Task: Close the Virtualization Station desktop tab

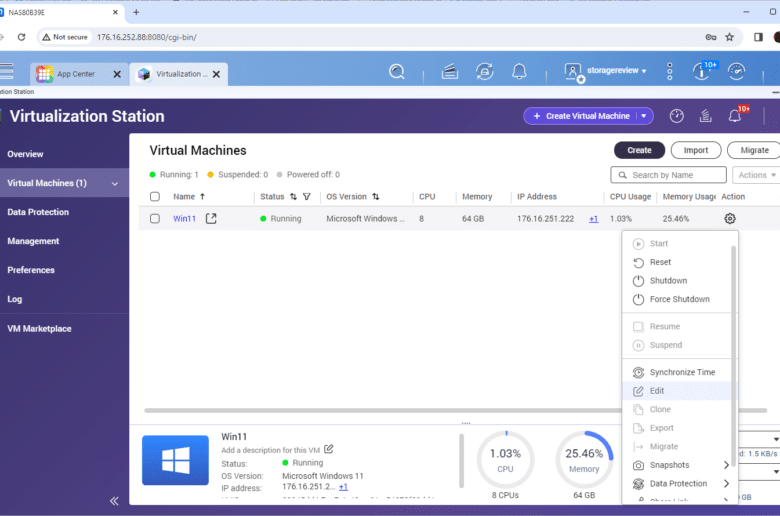Action: [216, 74]
